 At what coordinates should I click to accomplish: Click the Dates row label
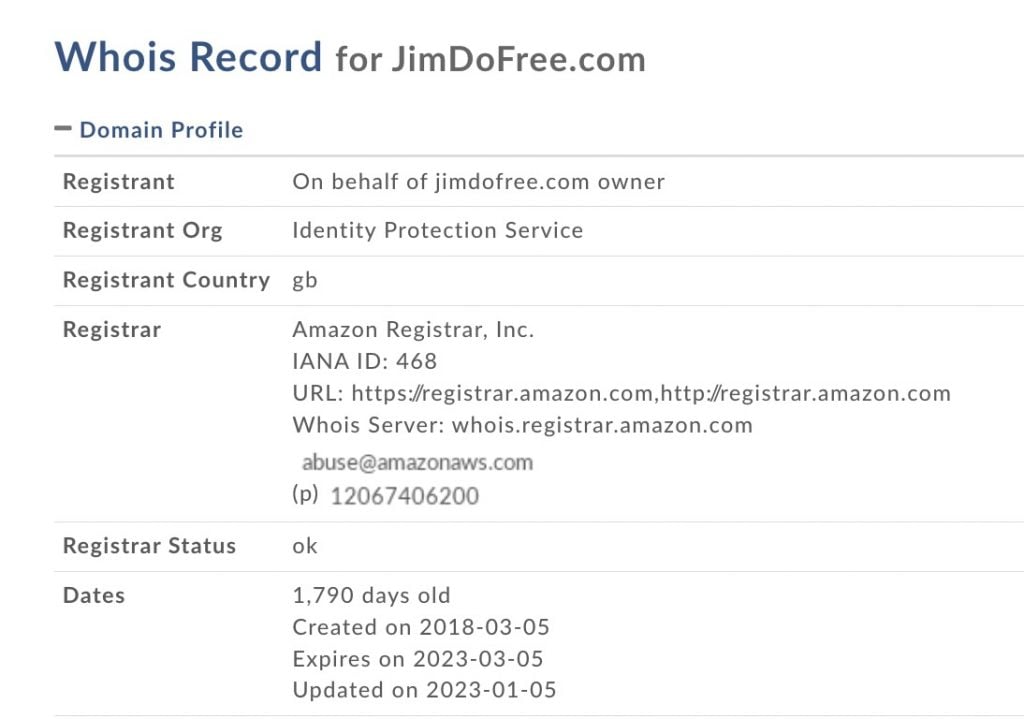[94, 596]
